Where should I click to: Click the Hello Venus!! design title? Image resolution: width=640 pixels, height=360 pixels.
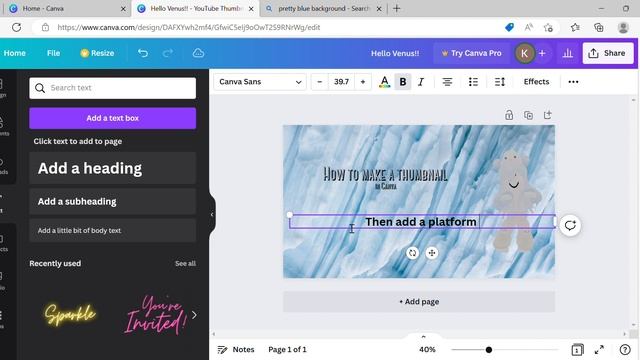pos(395,53)
